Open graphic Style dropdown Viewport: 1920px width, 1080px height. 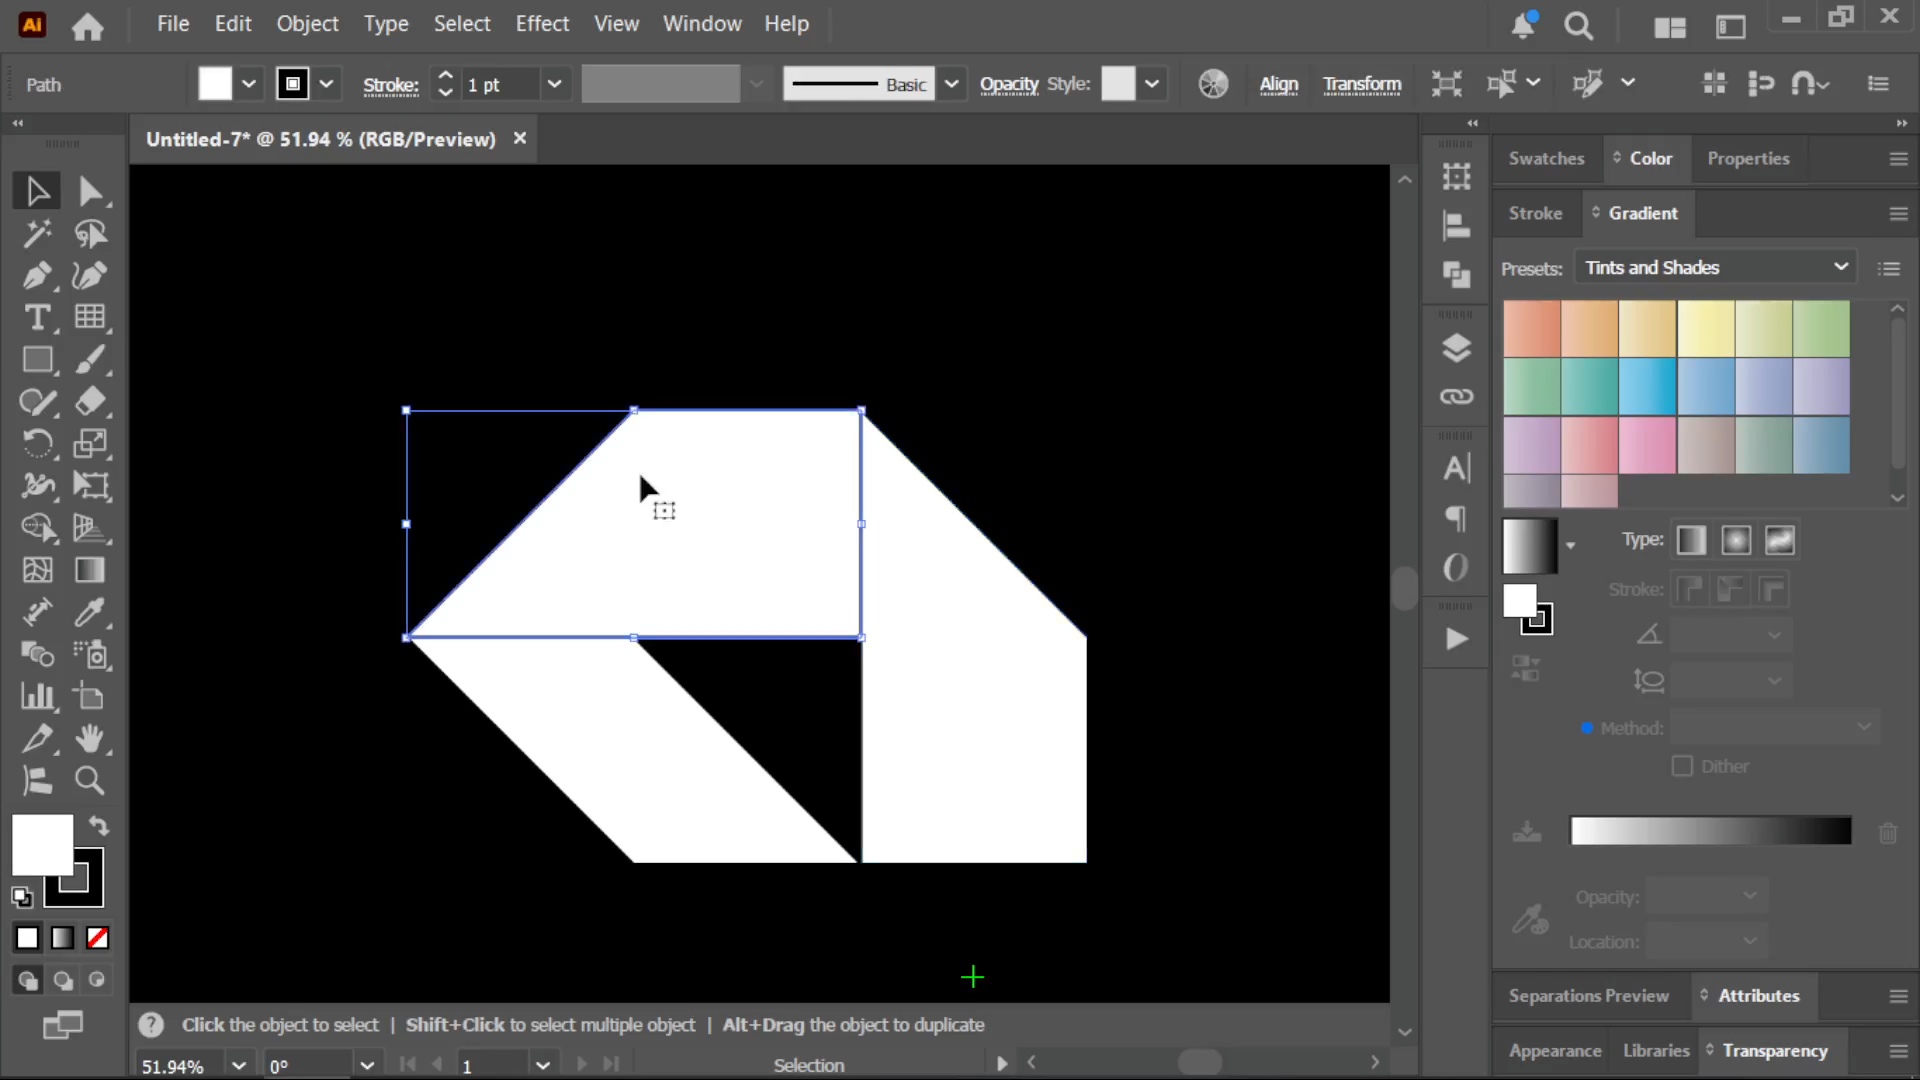(1152, 84)
